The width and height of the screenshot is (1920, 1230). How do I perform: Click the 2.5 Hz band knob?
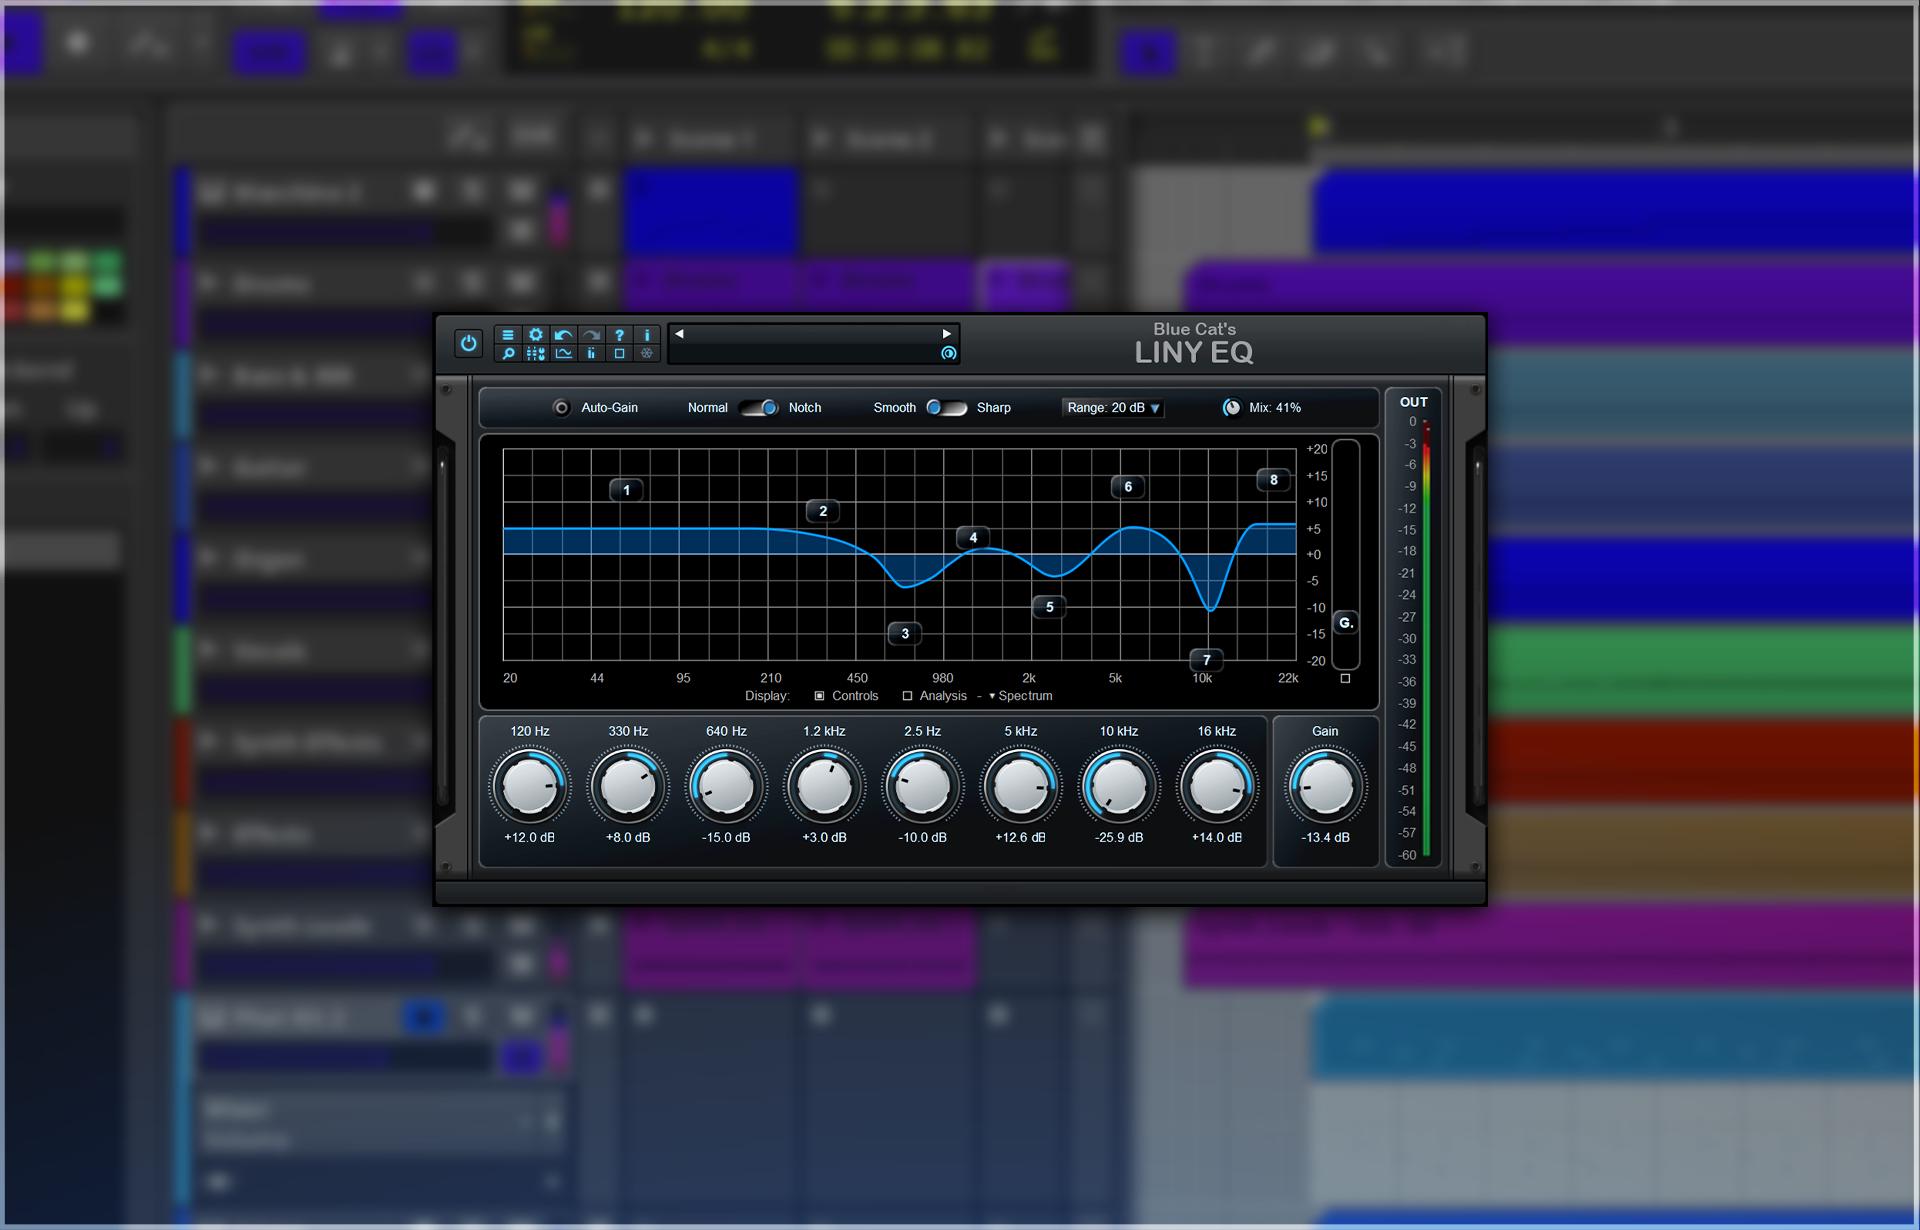[922, 787]
